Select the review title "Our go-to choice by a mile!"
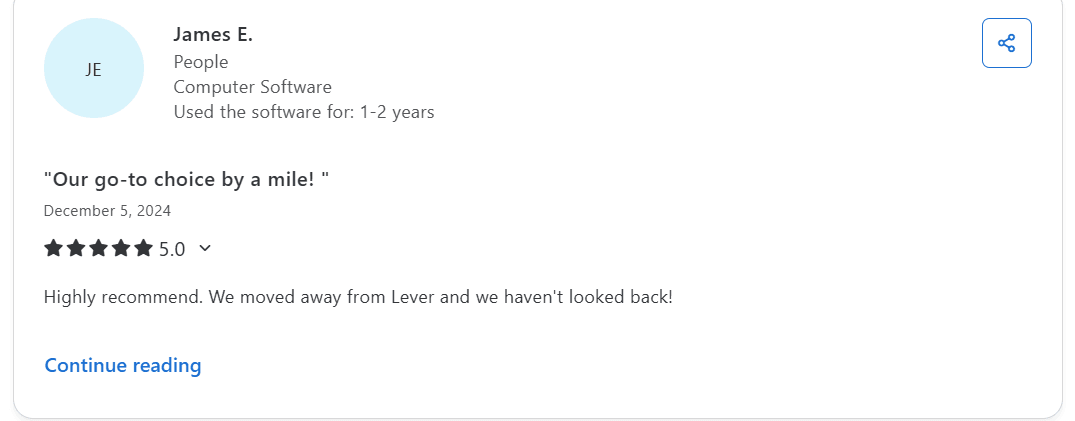Screen dimensions: 1075x421 187,180
